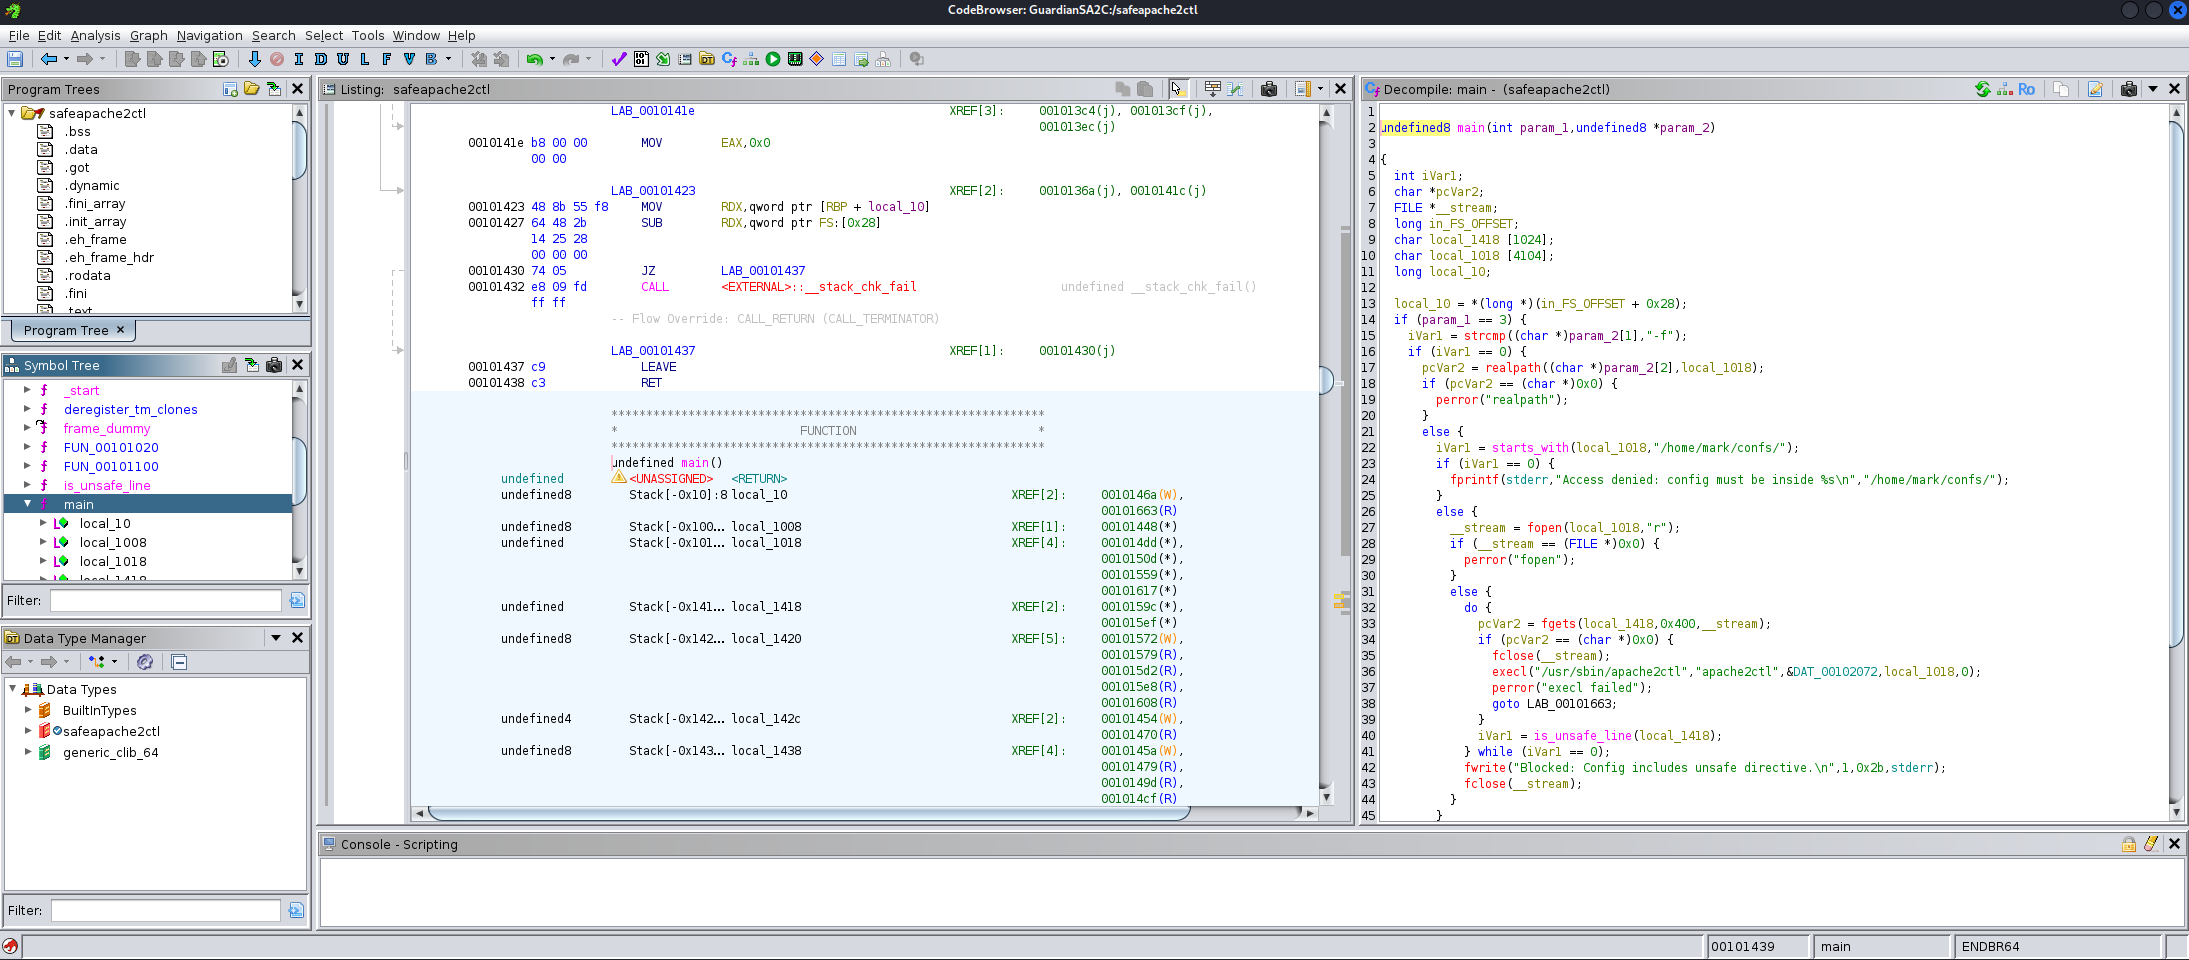Select is_unsafe_line function in Symbol Tree

(106, 485)
